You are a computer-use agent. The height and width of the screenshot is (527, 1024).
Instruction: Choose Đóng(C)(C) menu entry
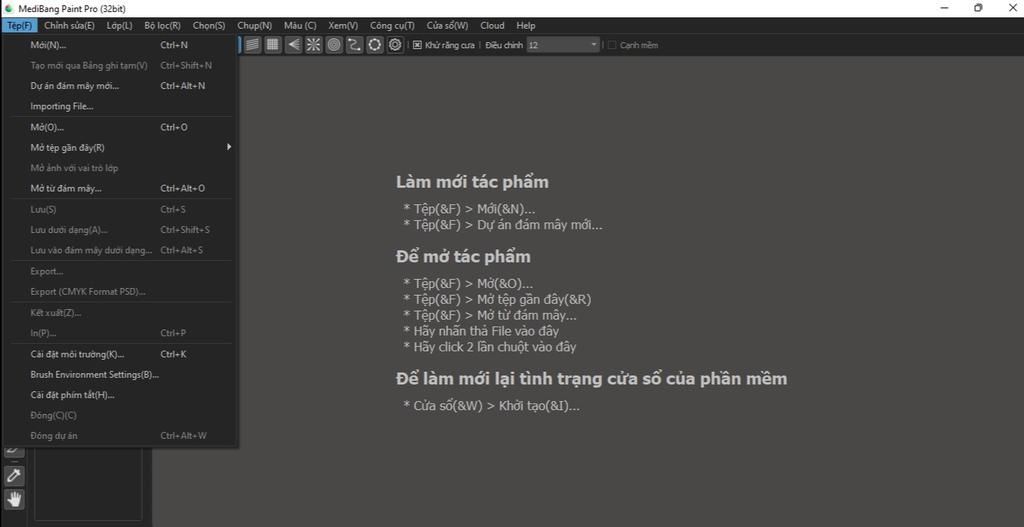(x=121, y=415)
